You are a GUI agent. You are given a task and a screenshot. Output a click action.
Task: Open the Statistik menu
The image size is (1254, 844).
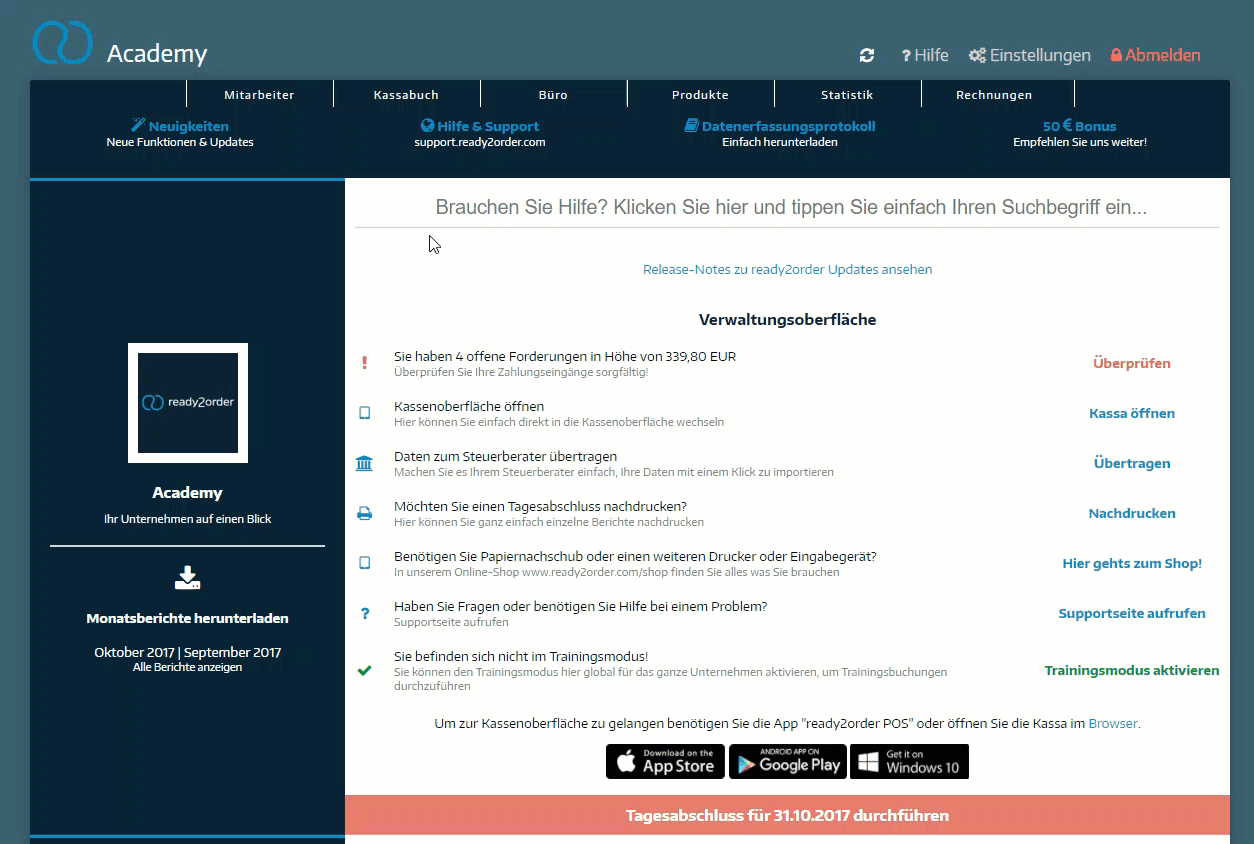pos(847,95)
